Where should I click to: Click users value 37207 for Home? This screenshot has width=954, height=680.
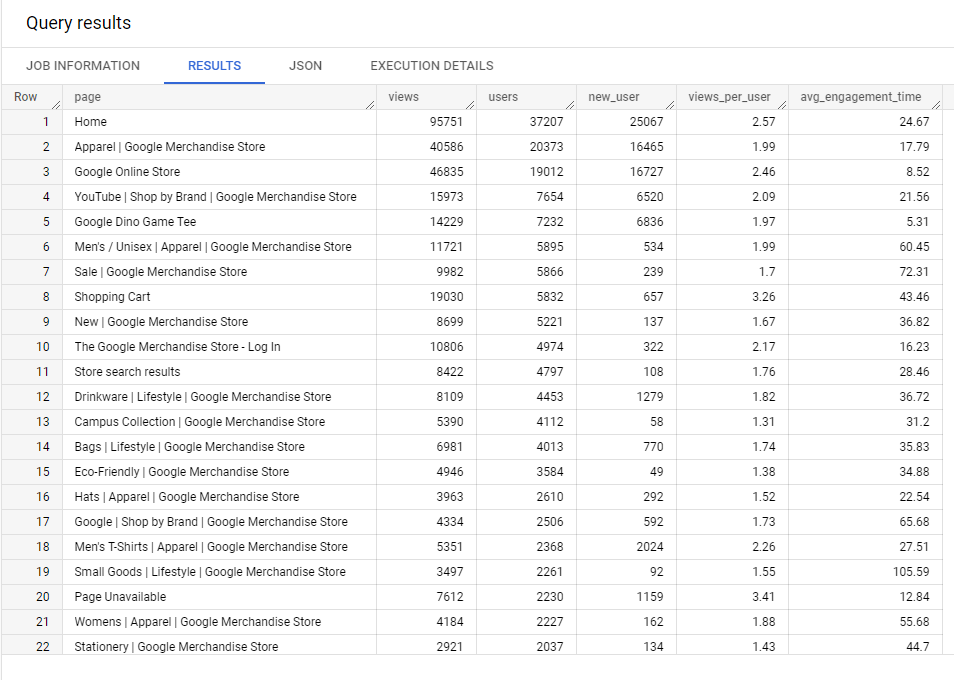tap(546, 122)
